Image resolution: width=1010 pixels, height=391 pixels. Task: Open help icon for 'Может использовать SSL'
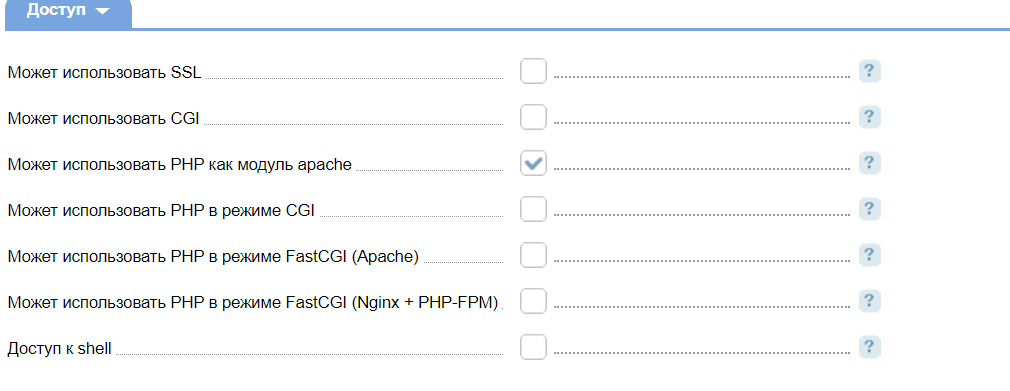pyautogui.click(x=869, y=72)
